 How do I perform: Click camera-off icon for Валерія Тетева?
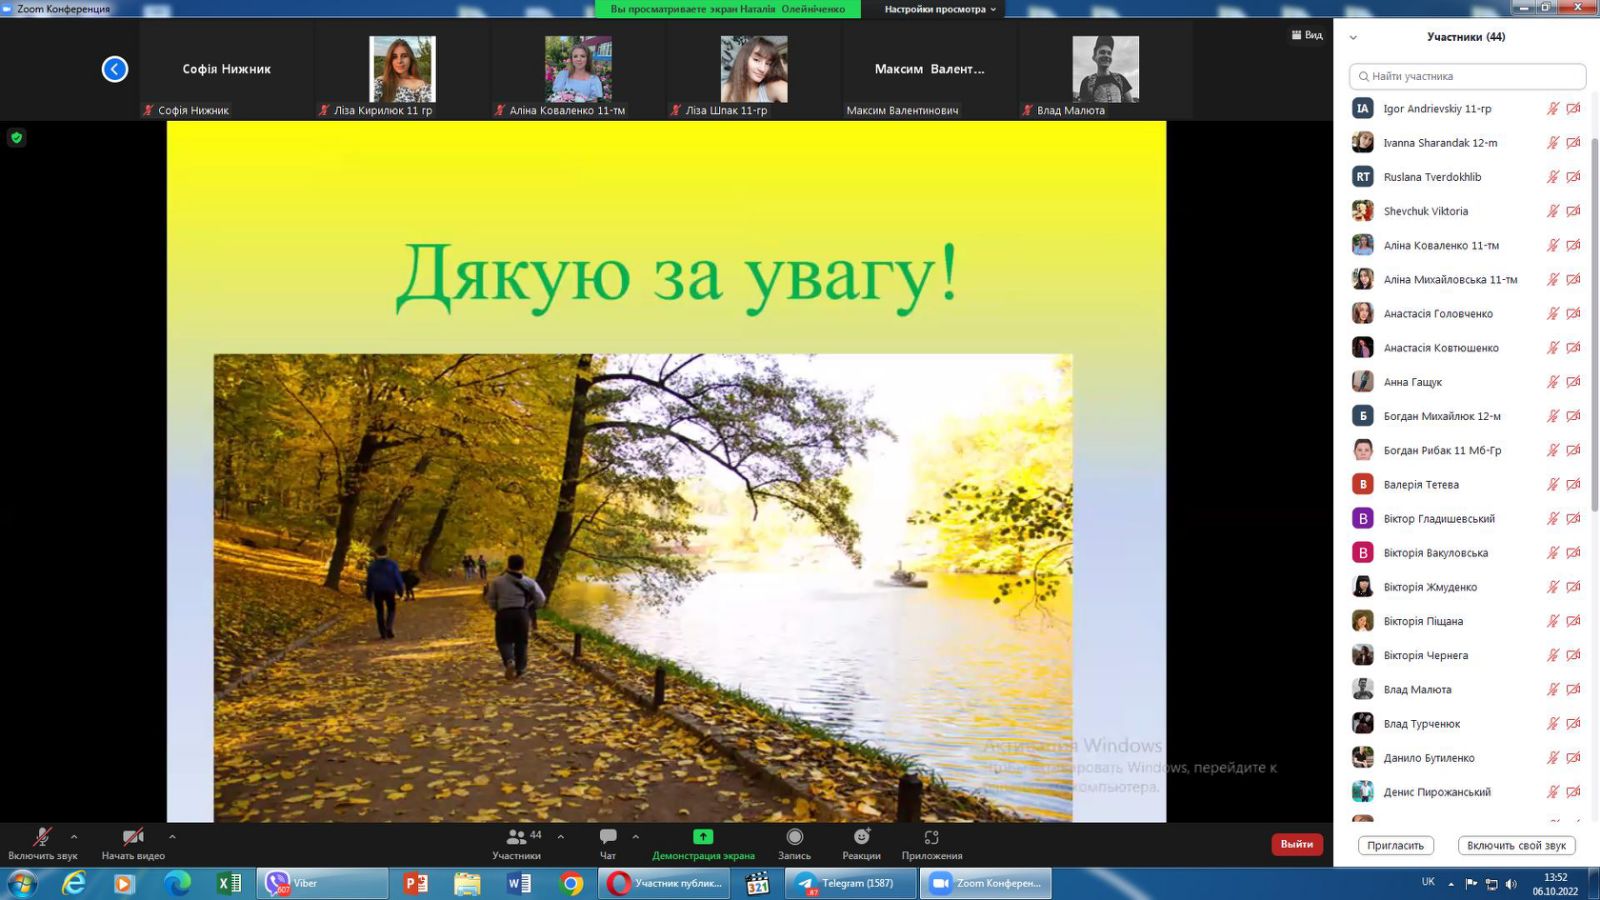pyautogui.click(x=1573, y=484)
